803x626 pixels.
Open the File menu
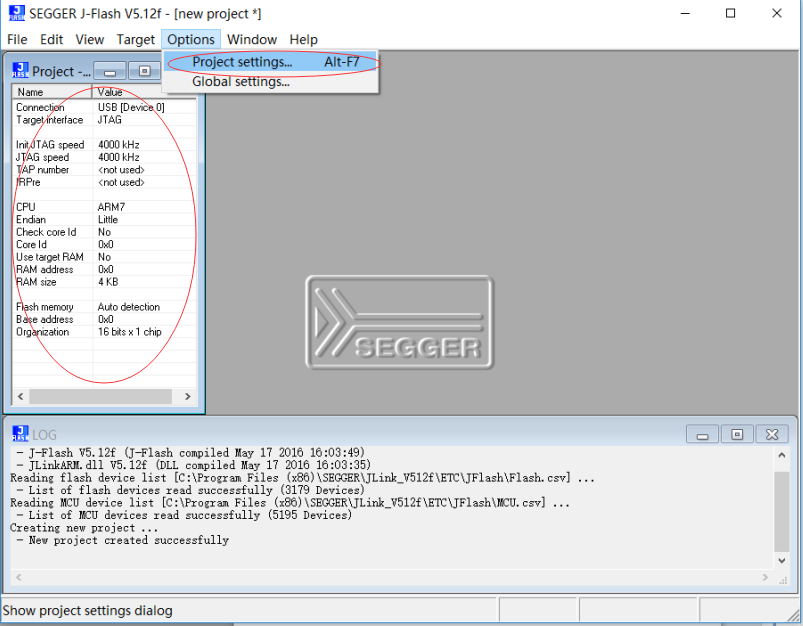(16, 39)
